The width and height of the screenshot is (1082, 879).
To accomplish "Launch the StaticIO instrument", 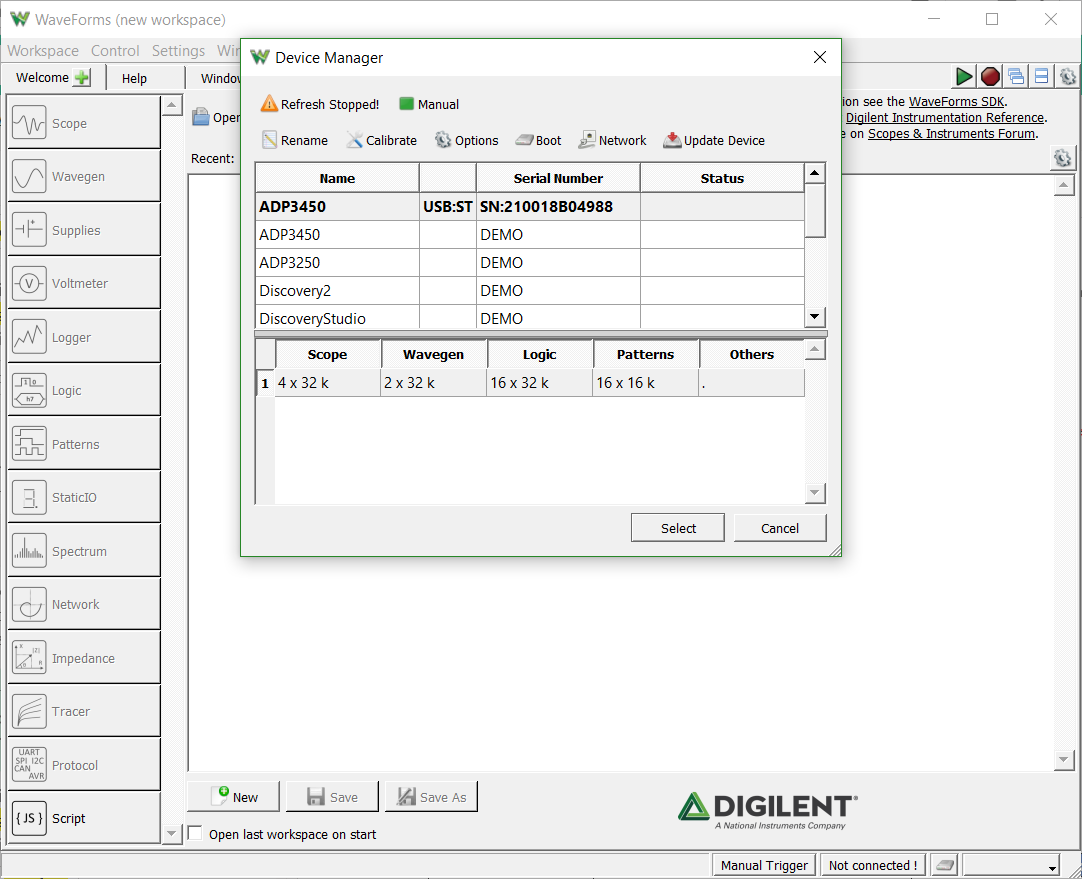I will 83,497.
